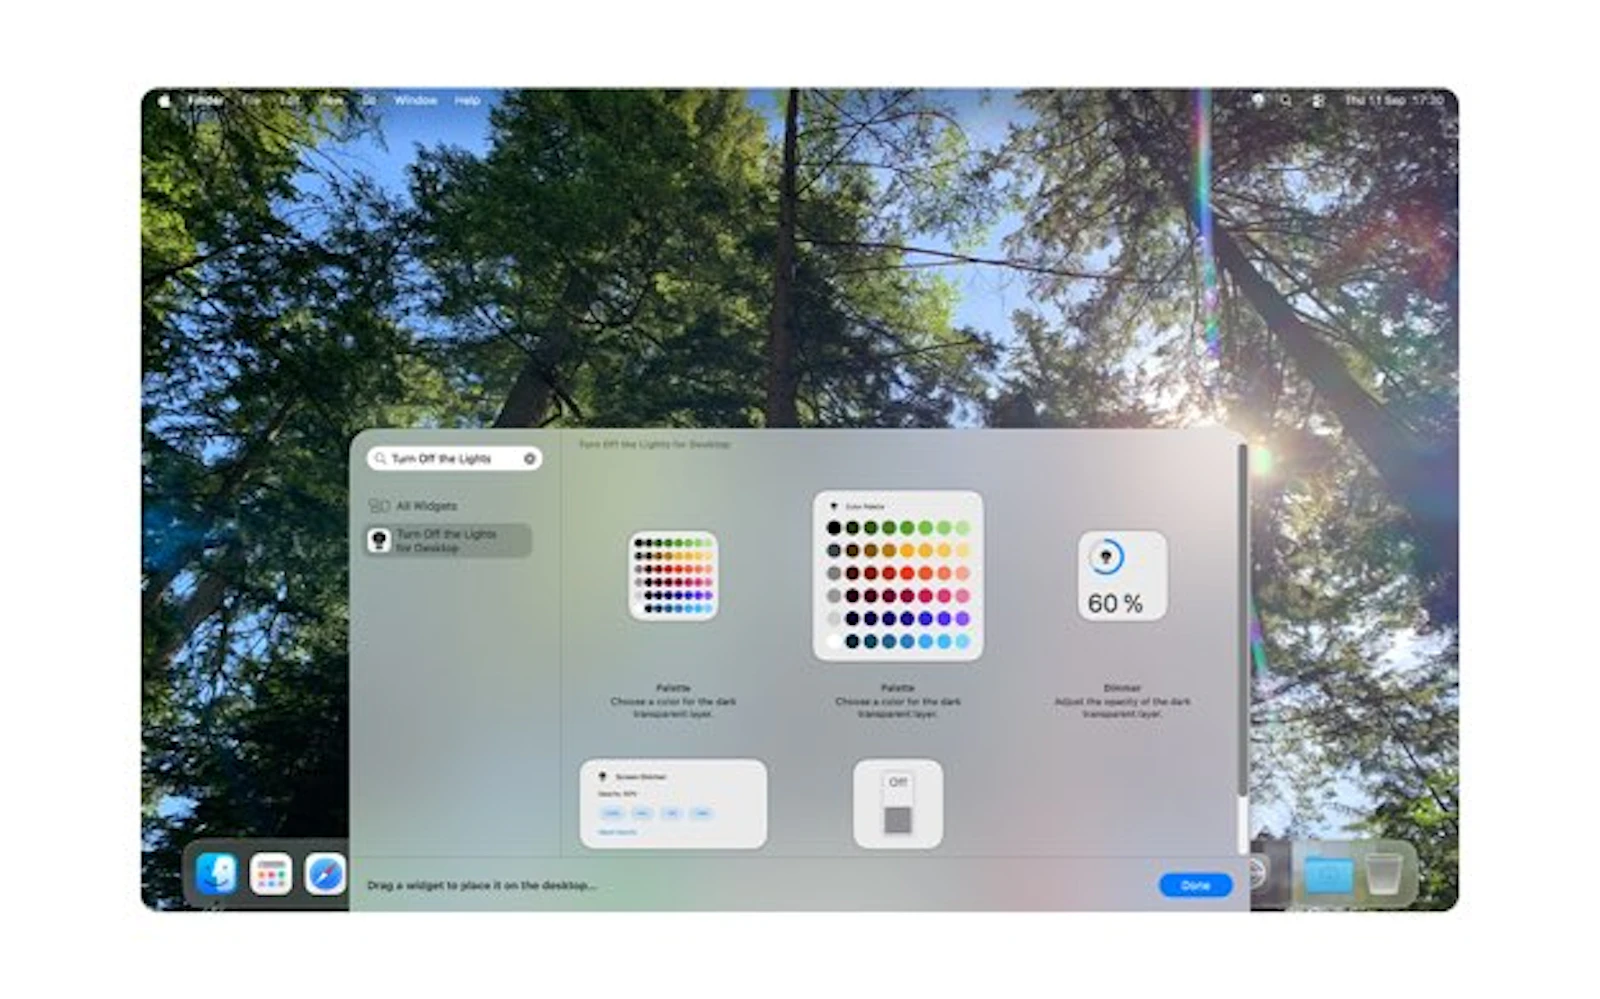Click the magnifier icon in widget search
The image size is (1600, 999).
[x=380, y=458]
